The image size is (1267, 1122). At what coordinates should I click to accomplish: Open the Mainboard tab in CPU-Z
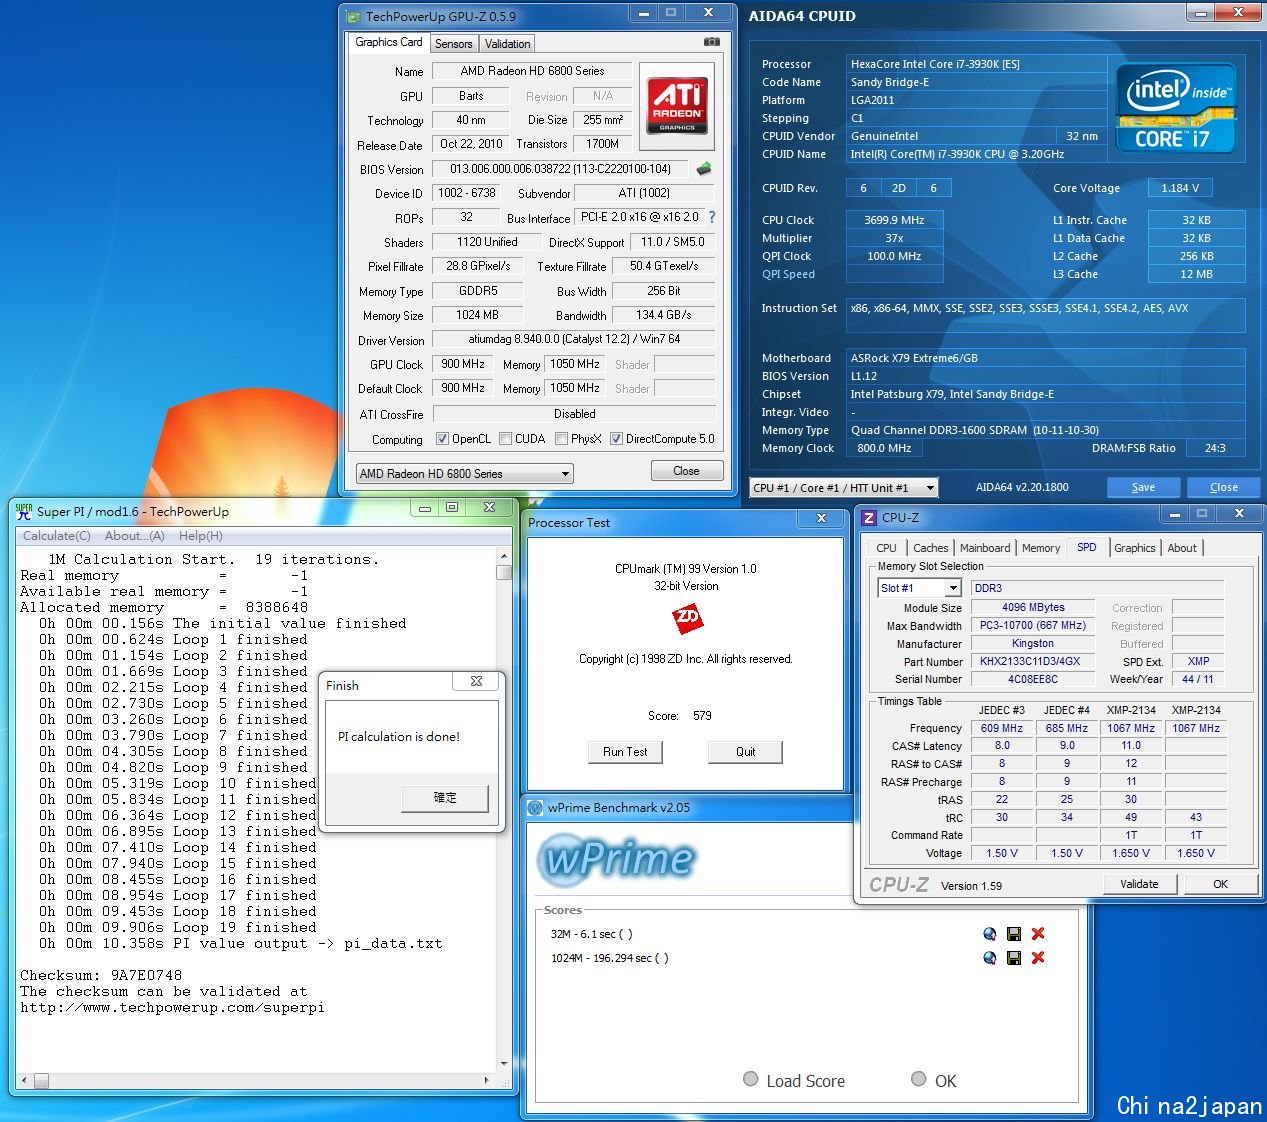(985, 548)
